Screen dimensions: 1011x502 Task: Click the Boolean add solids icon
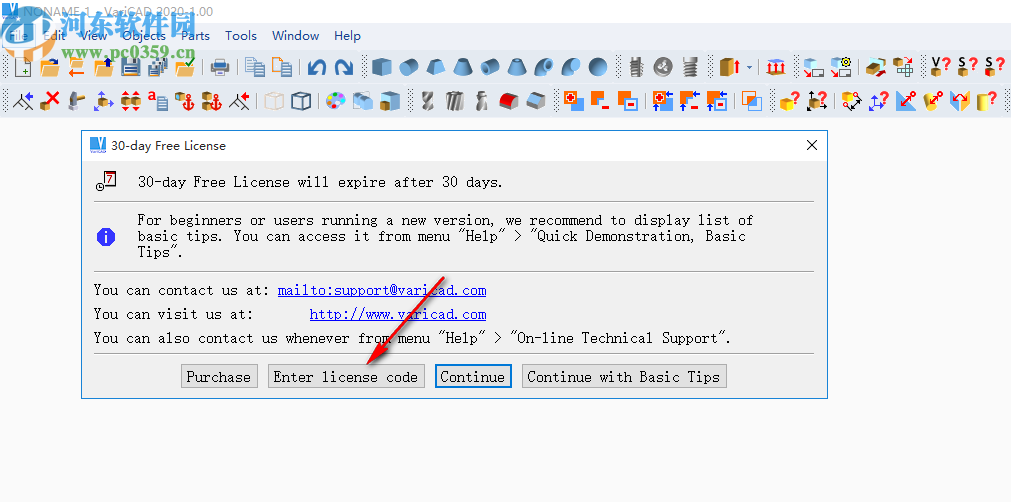573,101
